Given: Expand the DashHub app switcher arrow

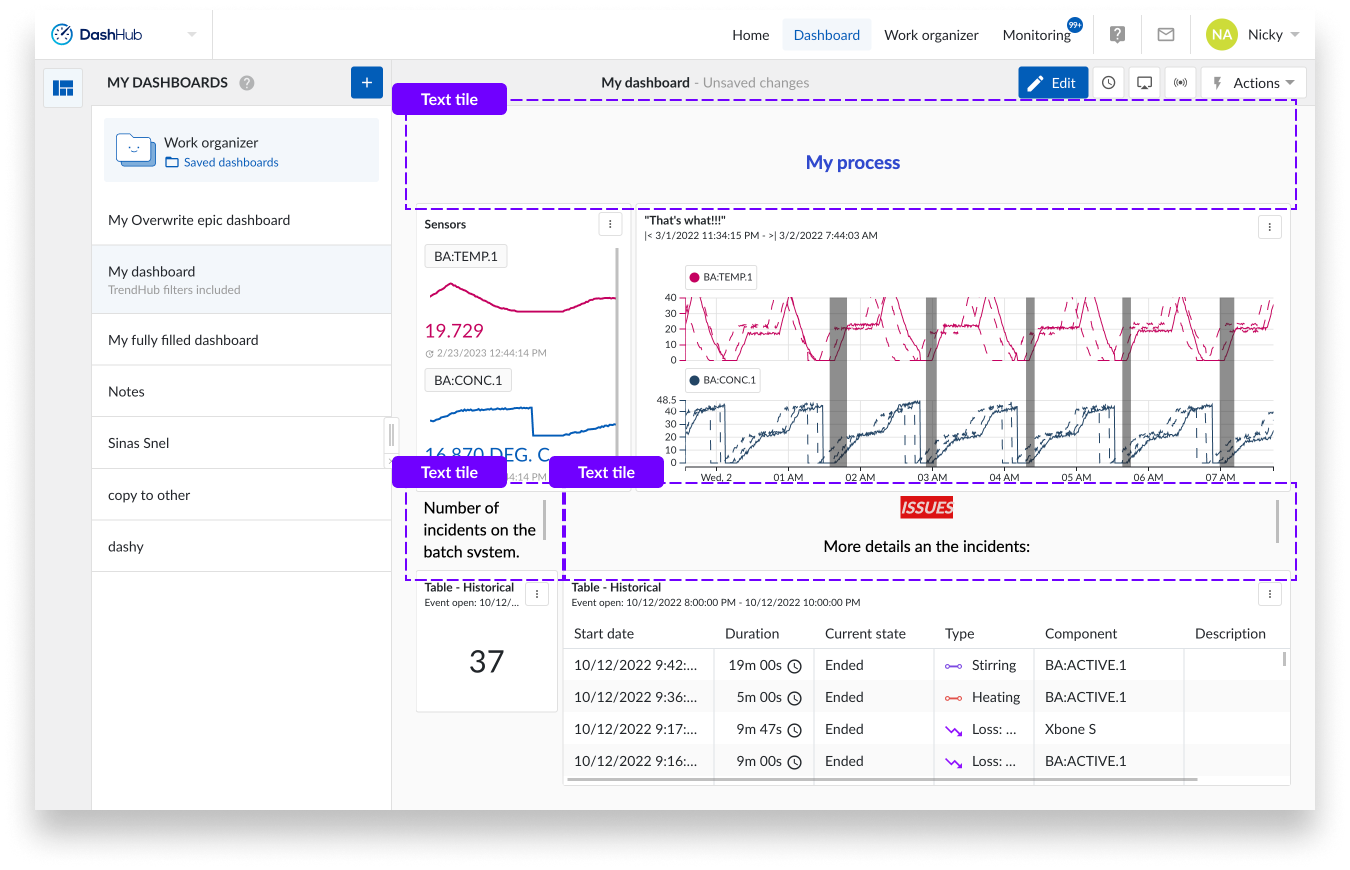Looking at the screenshot, I should pos(192,35).
